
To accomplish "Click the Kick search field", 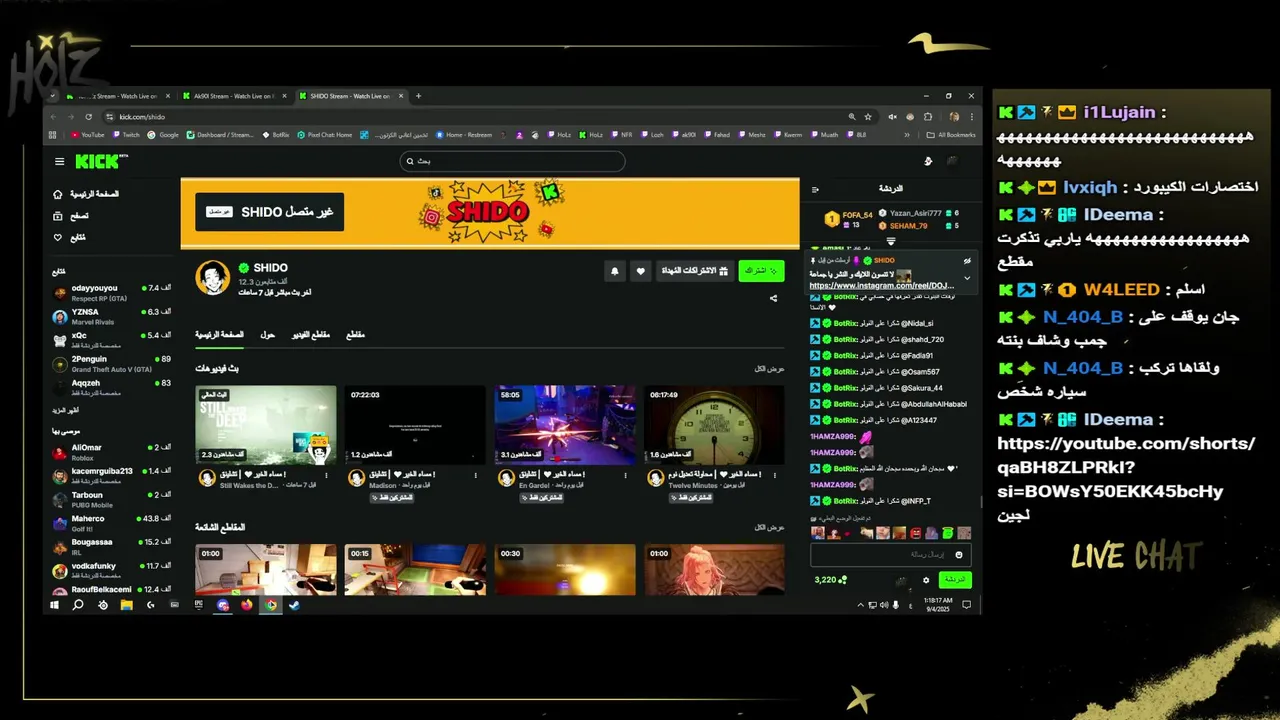I will coord(512,161).
